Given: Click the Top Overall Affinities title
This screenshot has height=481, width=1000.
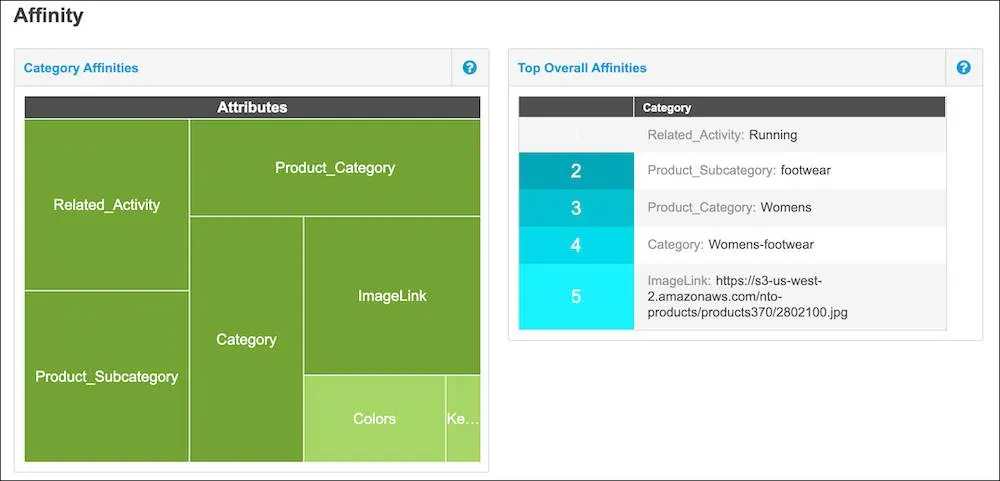Looking at the screenshot, I should tap(582, 68).
